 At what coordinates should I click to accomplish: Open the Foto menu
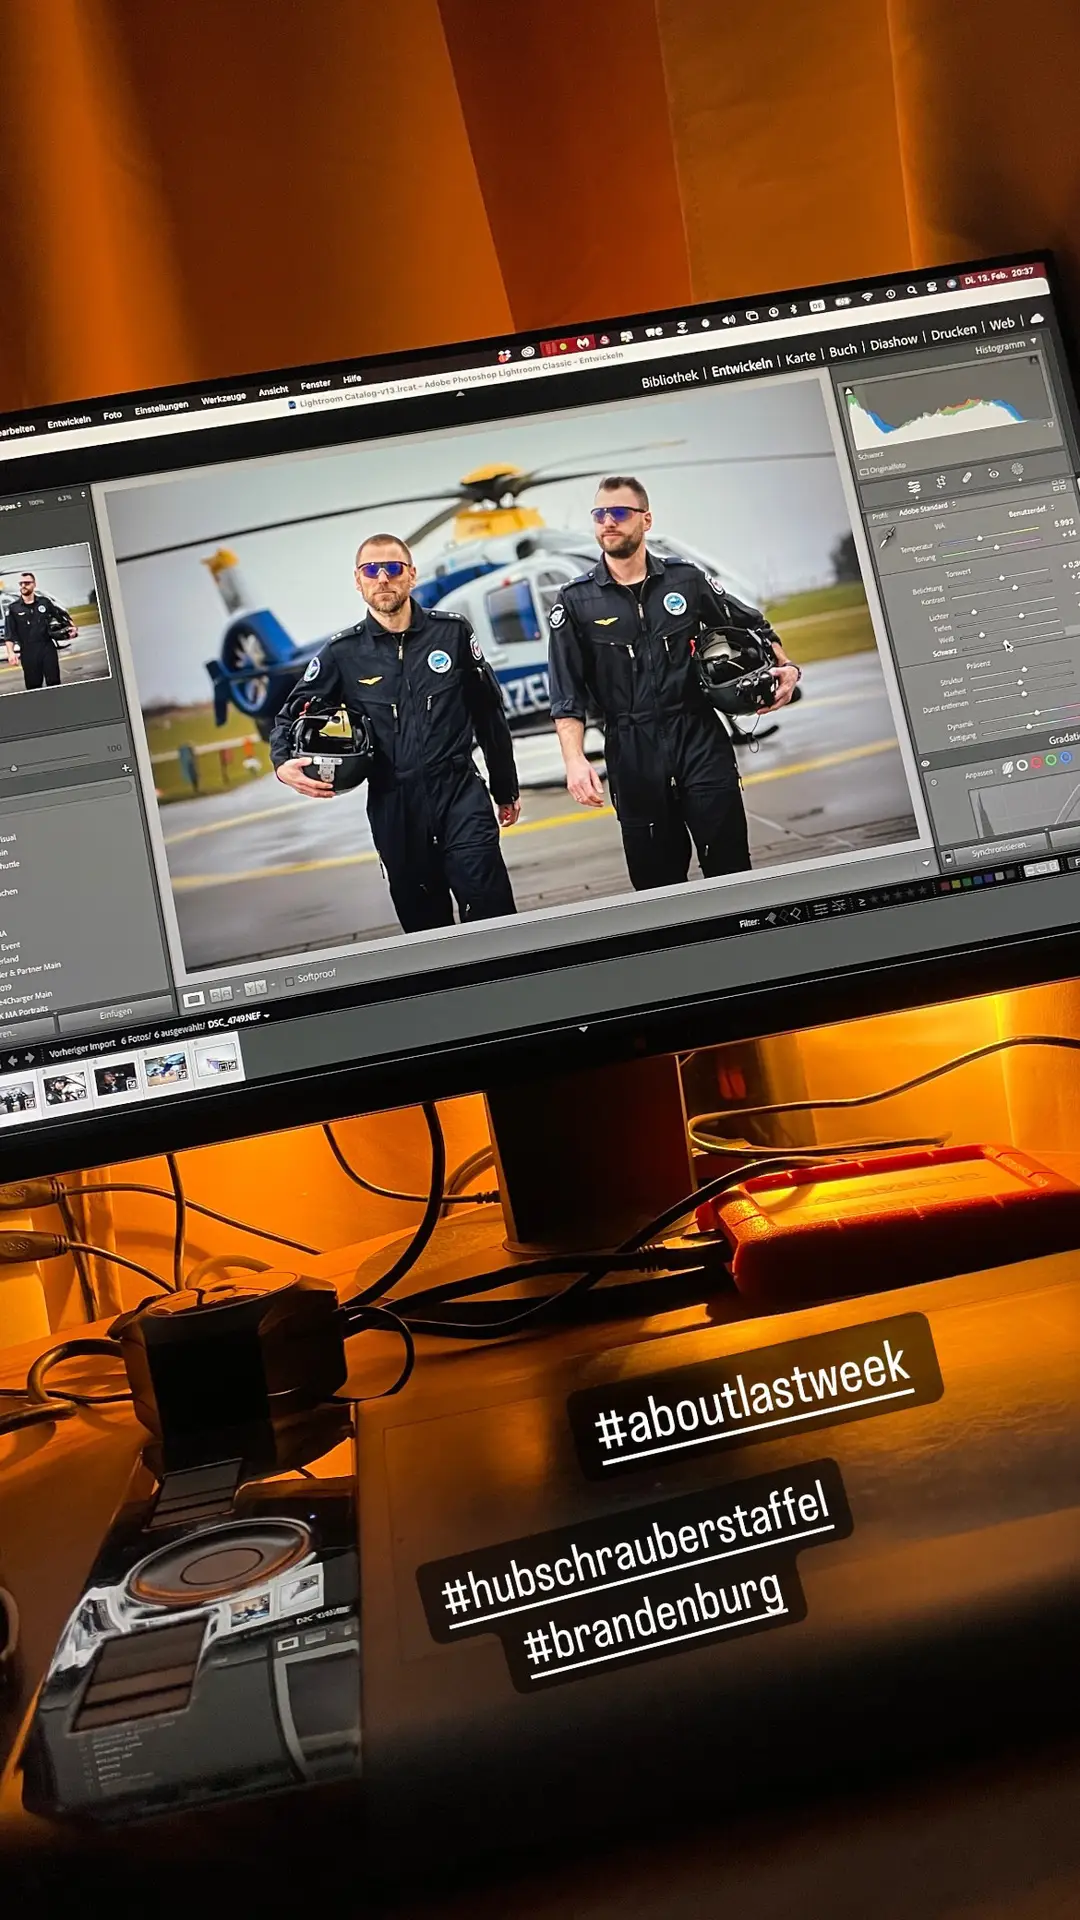pos(112,414)
